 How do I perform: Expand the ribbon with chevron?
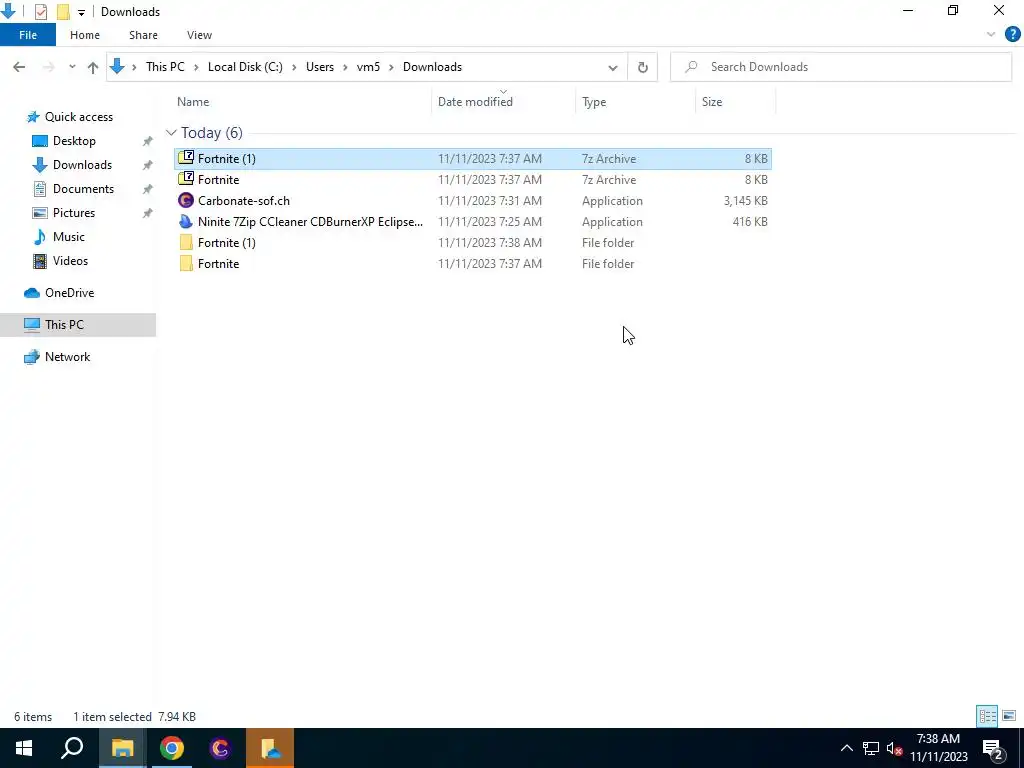tap(991, 35)
